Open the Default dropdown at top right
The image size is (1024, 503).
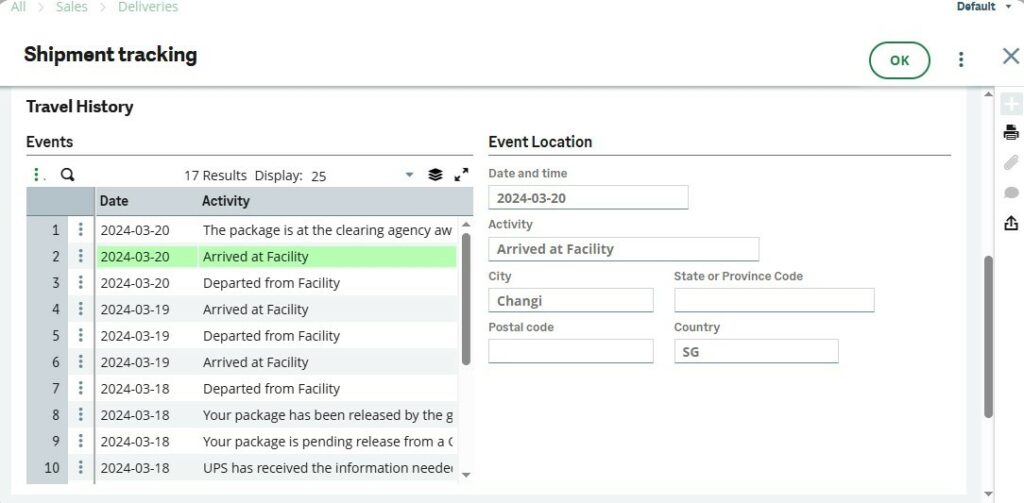1007,7
